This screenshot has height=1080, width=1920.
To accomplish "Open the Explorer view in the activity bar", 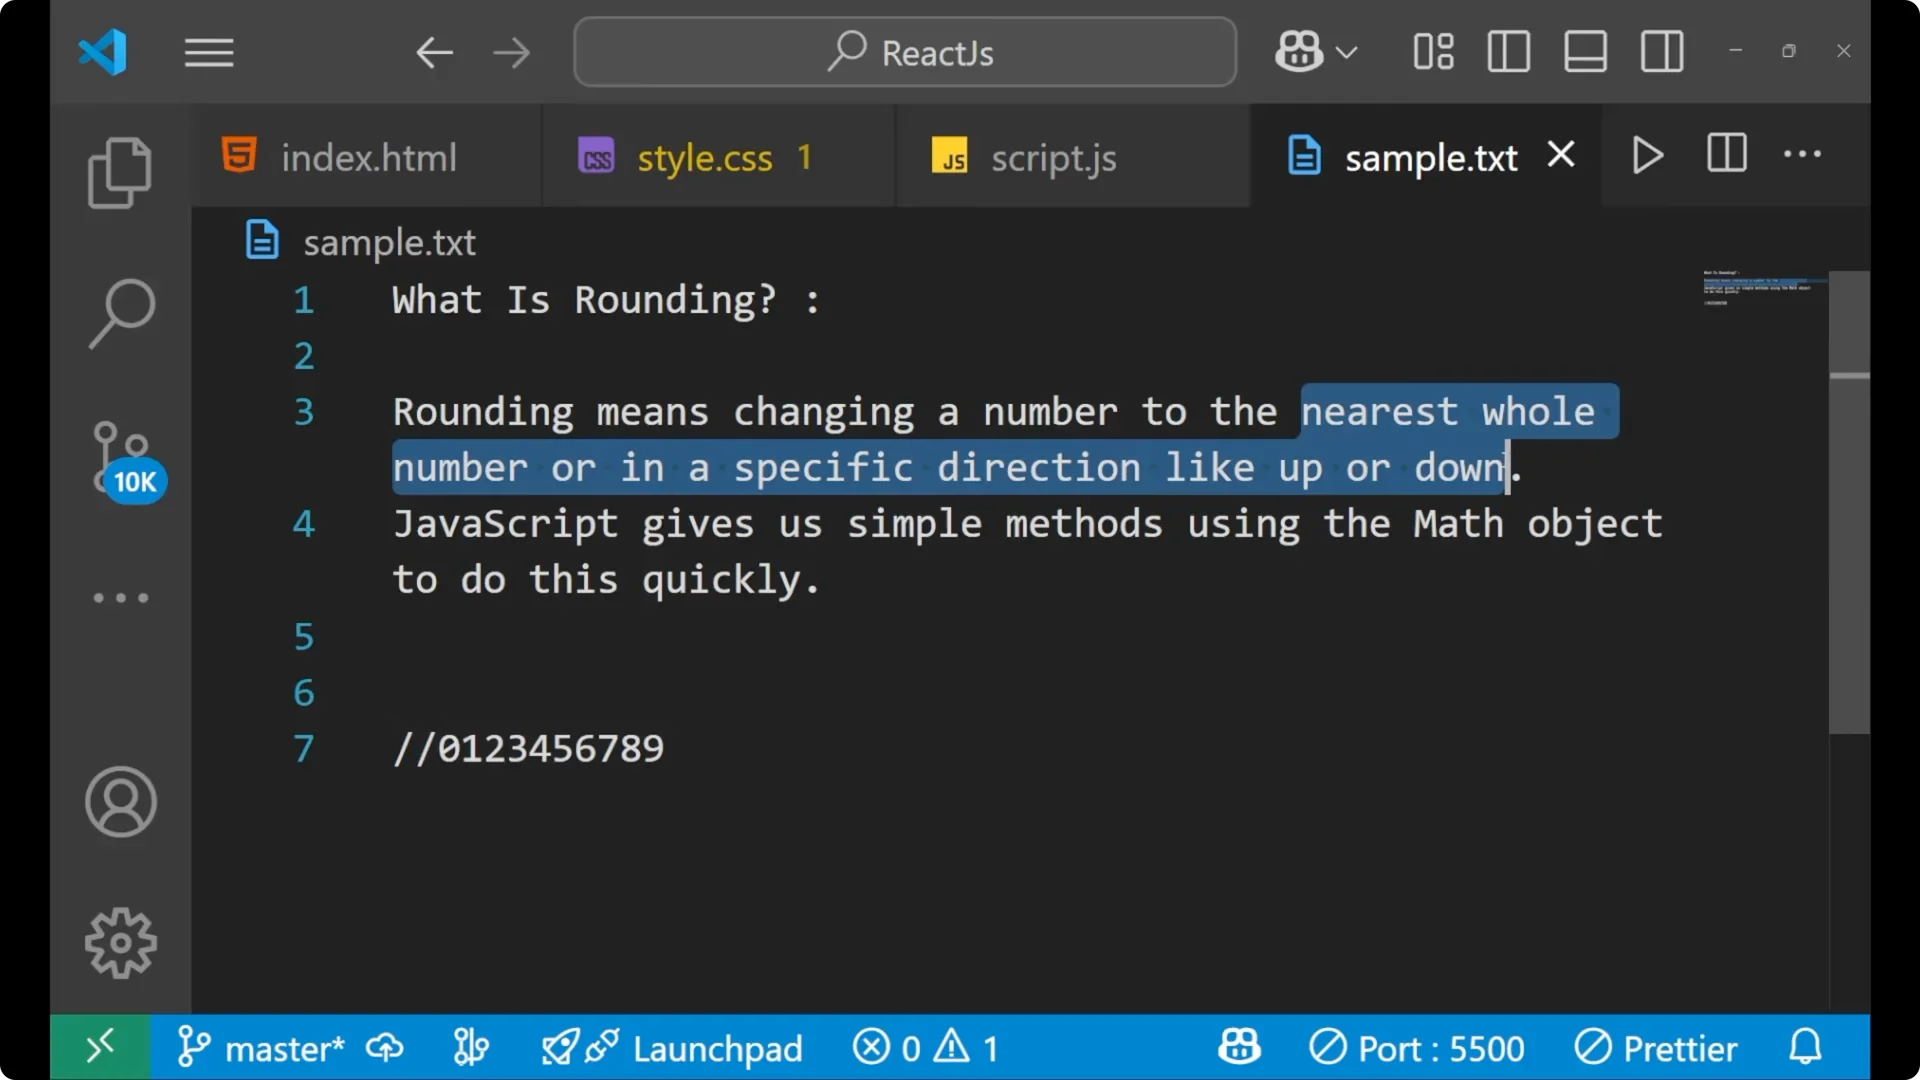I will pyautogui.click(x=120, y=172).
